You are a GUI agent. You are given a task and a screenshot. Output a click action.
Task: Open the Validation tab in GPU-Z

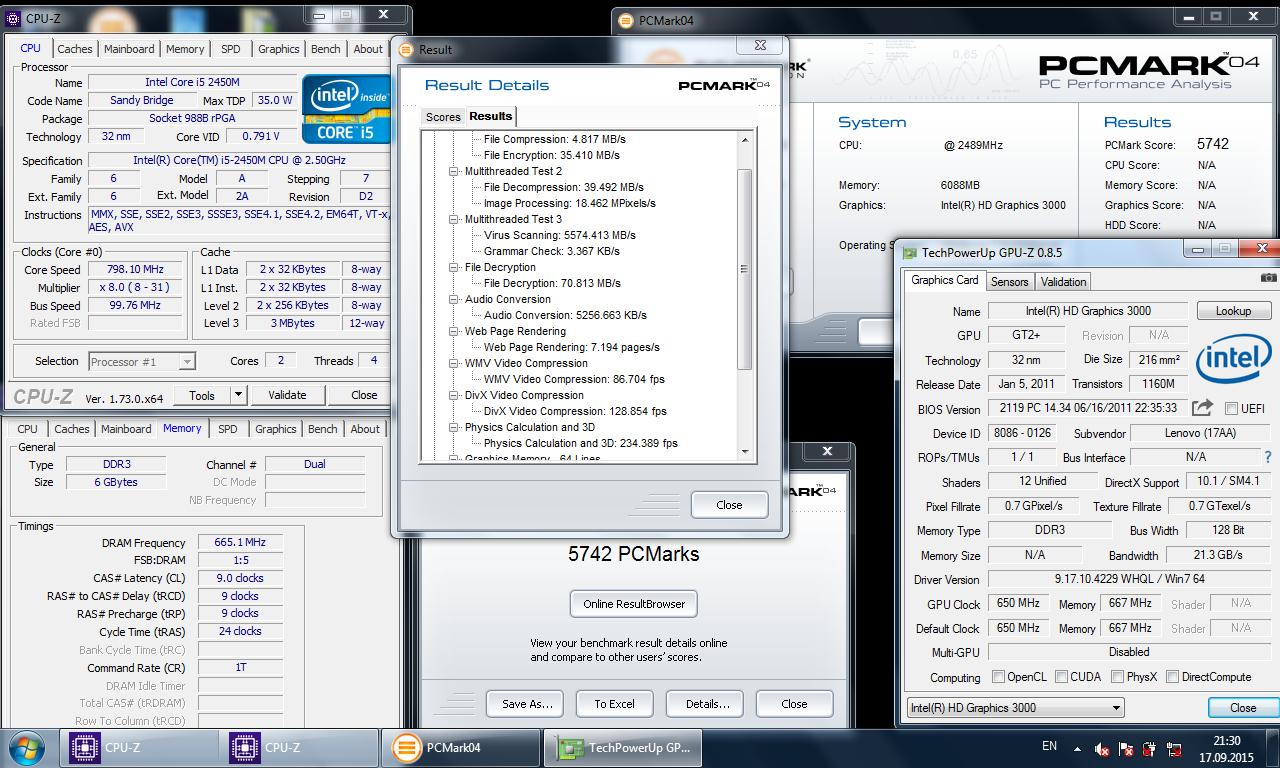pyautogui.click(x=1063, y=282)
